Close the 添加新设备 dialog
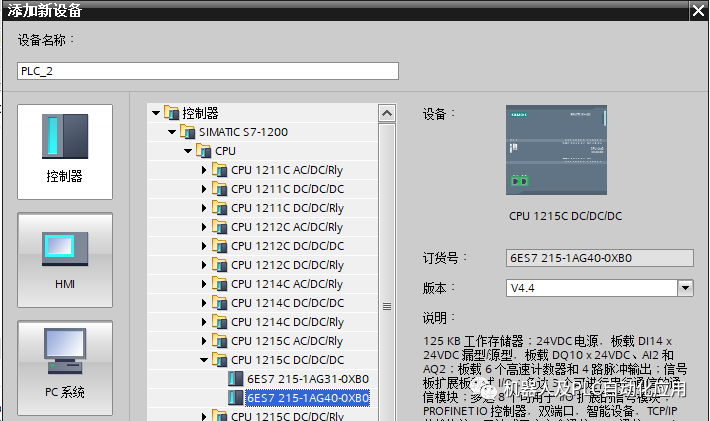 click(698, 10)
